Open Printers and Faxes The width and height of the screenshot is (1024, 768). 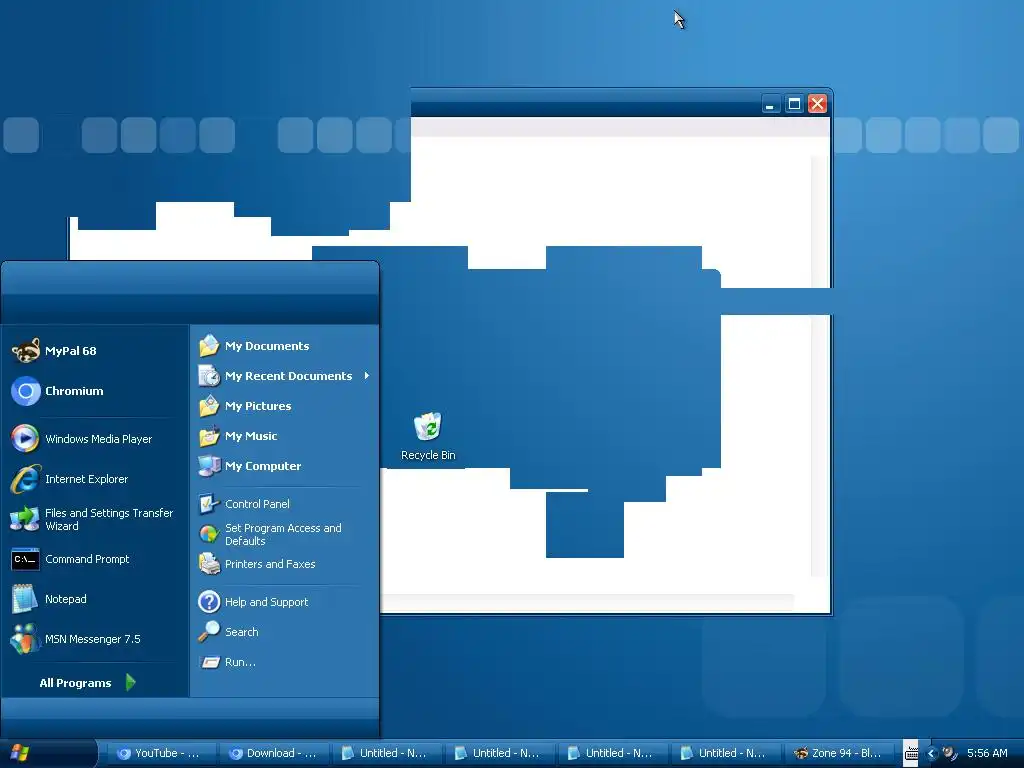(x=284, y=564)
